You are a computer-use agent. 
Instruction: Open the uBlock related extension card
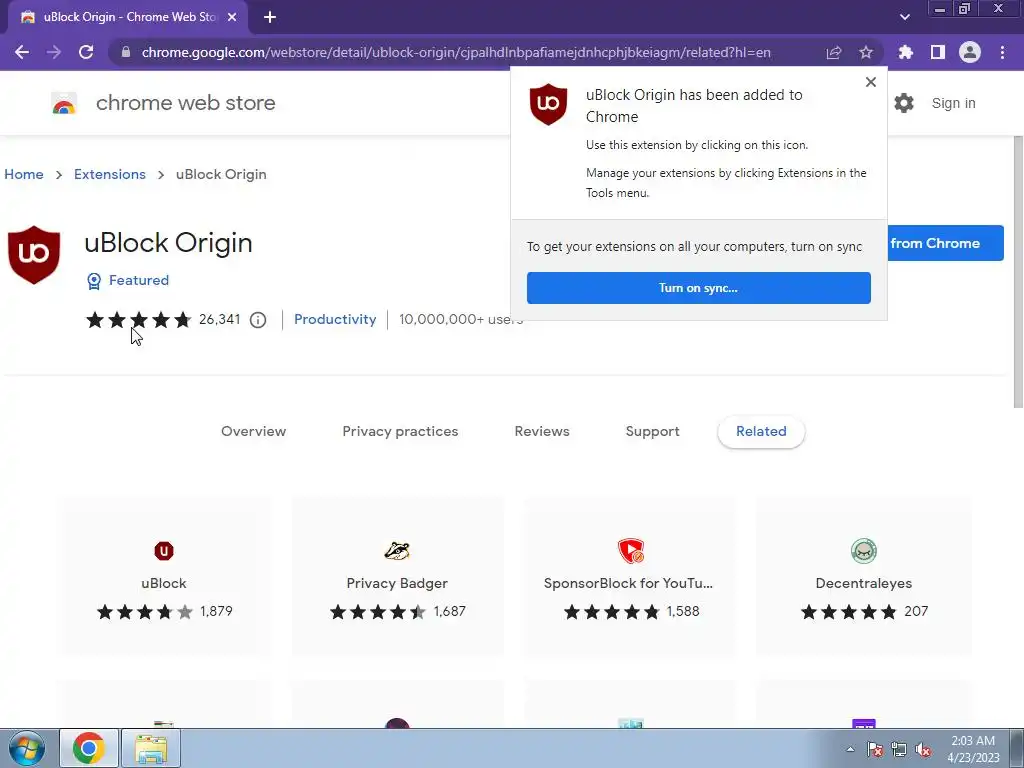pos(164,576)
